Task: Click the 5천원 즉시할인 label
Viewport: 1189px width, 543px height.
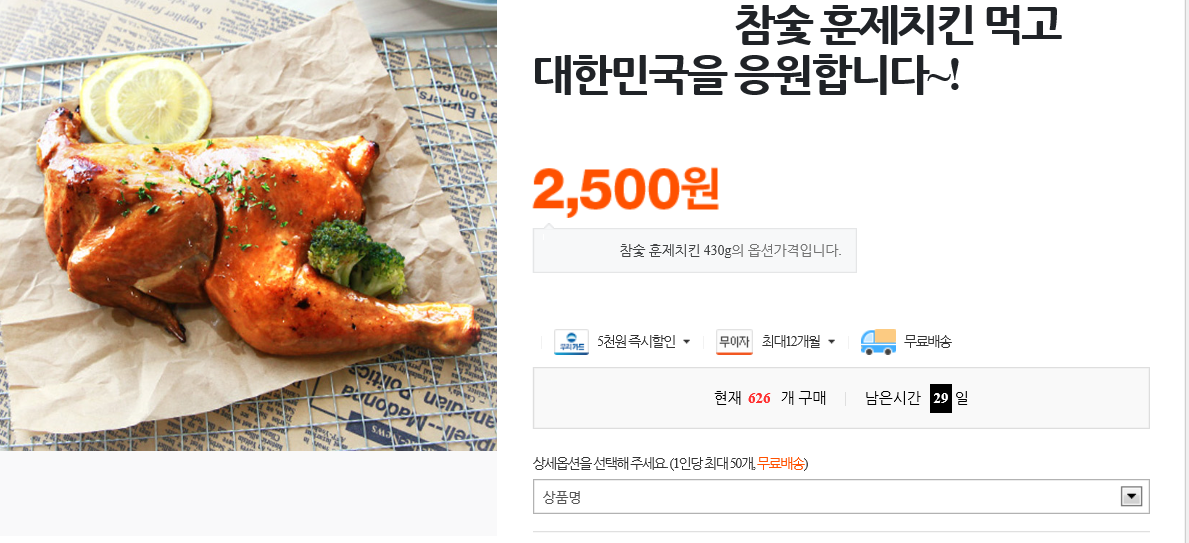Action: (636, 342)
